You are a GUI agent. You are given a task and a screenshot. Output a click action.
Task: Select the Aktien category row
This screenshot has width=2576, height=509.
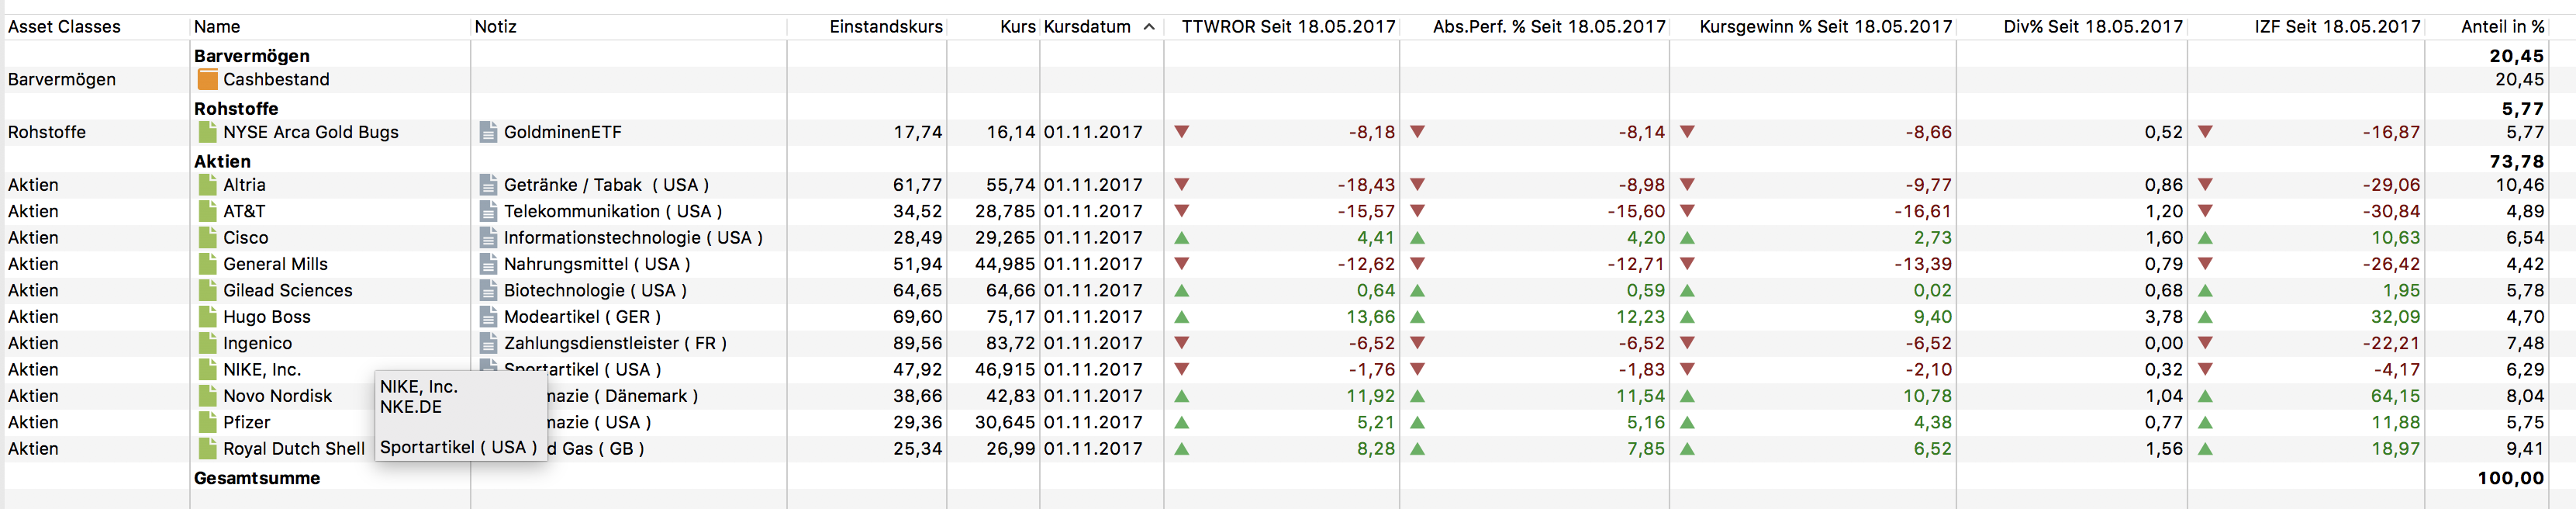[x=222, y=161]
